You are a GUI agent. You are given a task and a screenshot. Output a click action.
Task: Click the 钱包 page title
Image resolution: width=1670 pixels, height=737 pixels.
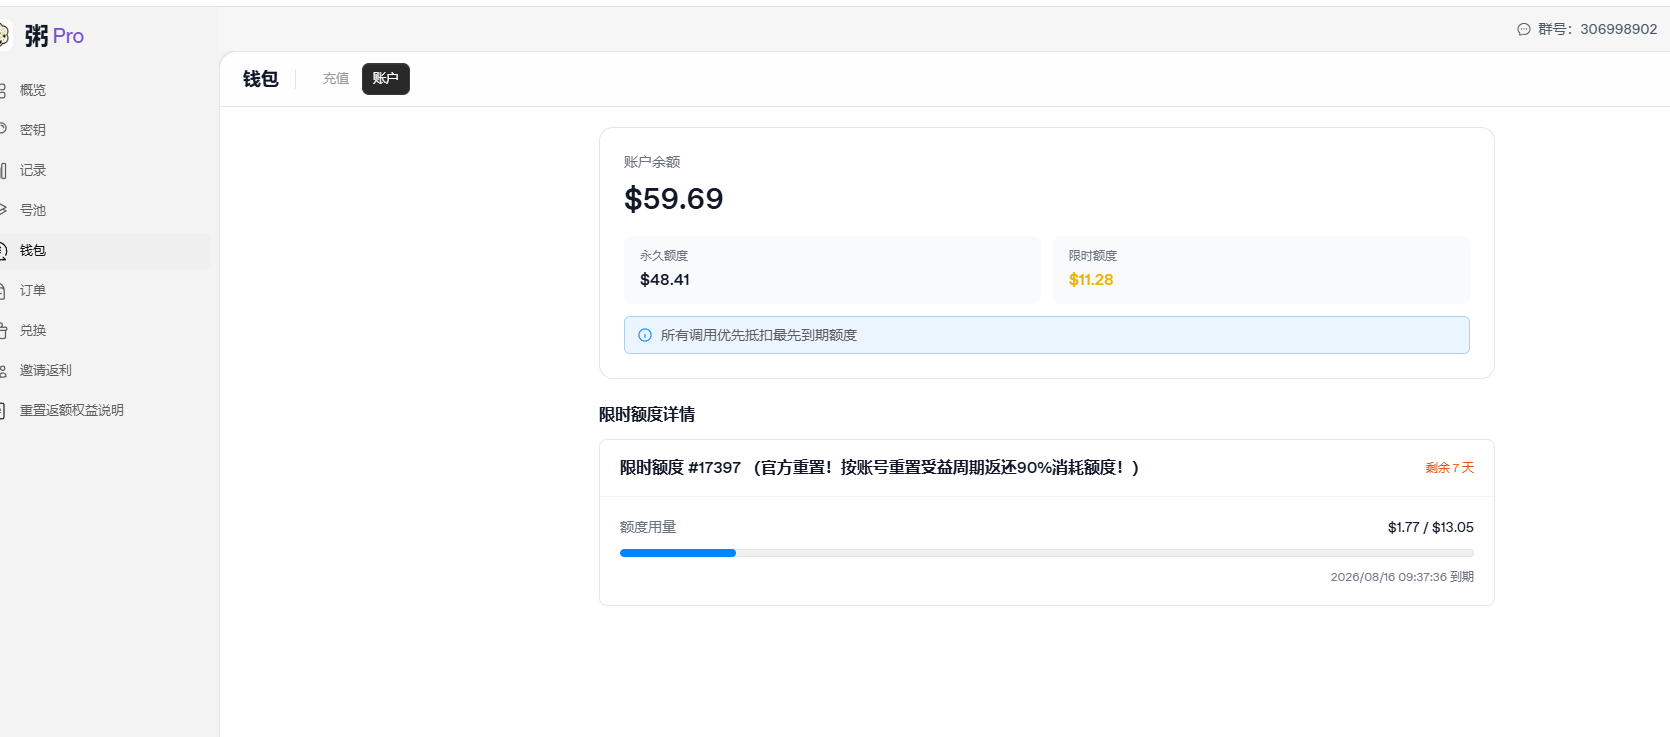(x=261, y=79)
